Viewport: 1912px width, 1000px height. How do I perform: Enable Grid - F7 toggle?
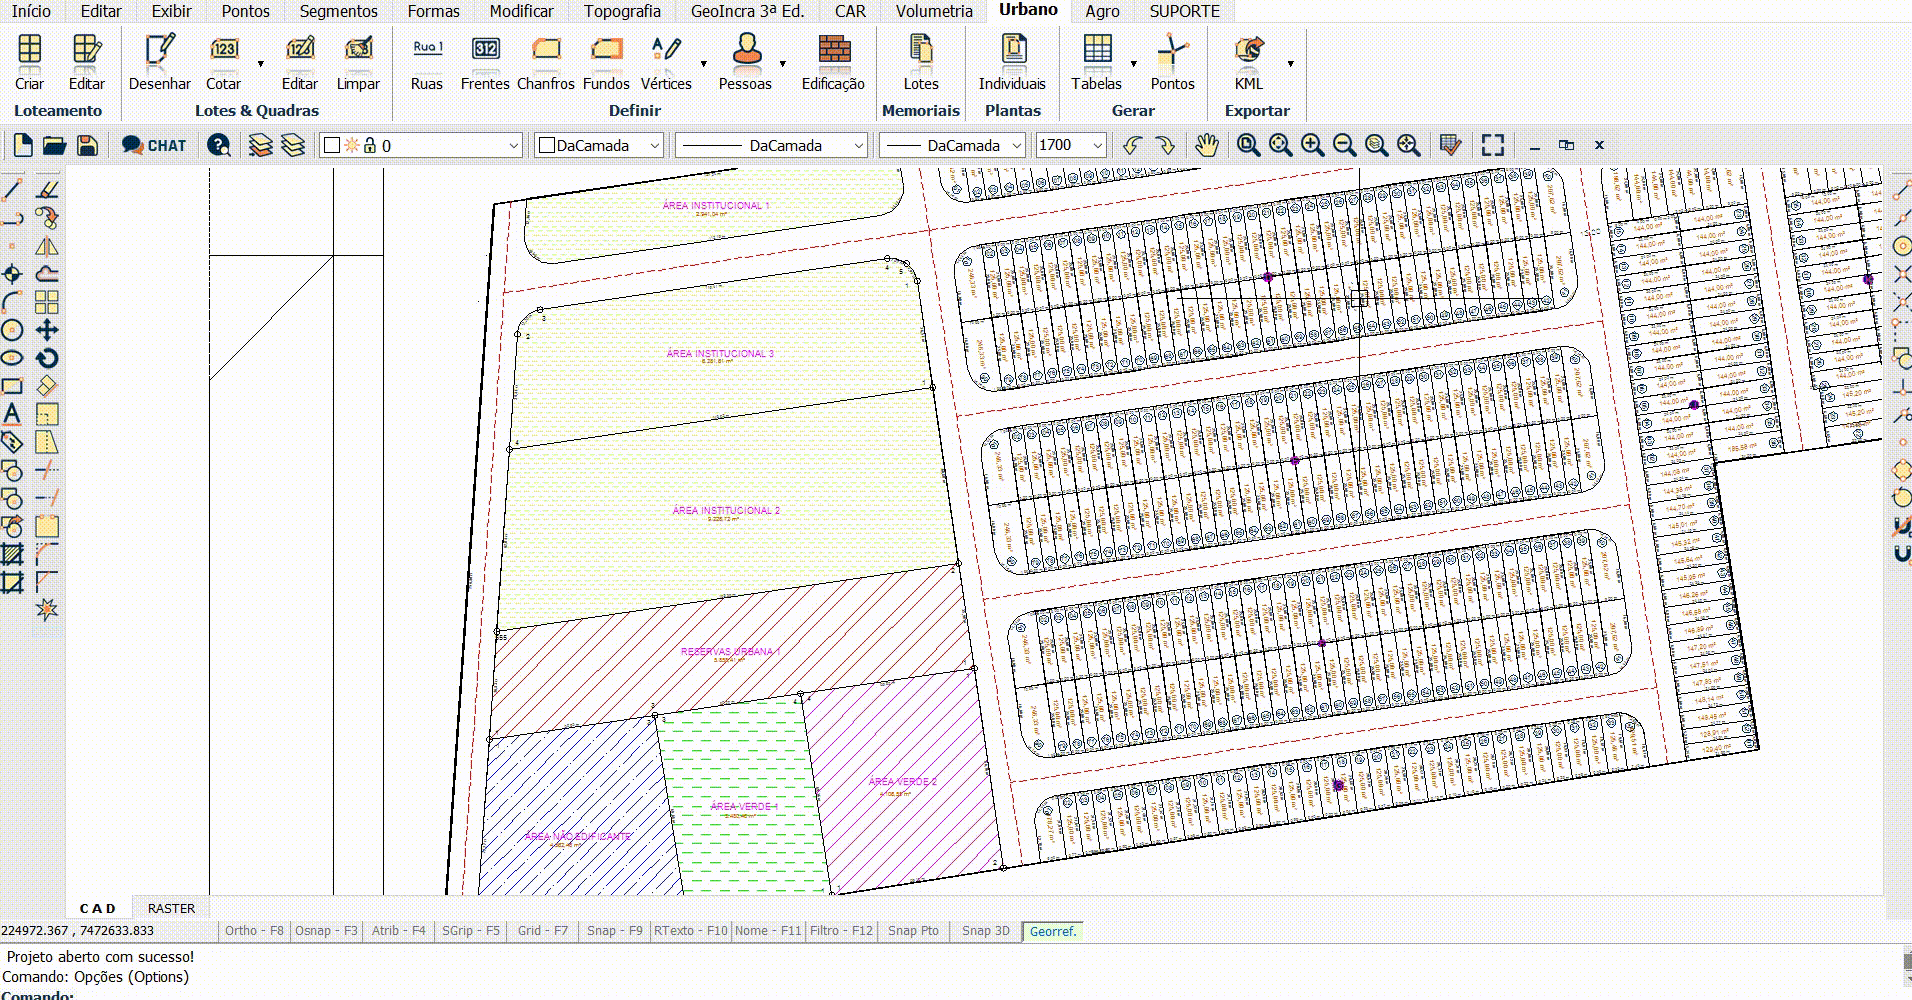point(542,931)
